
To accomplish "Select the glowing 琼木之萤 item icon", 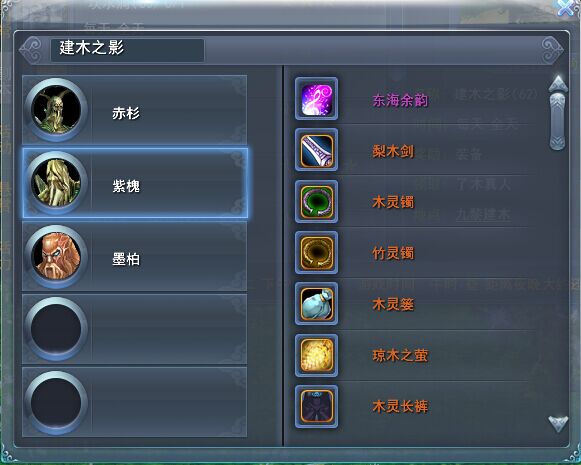I will (x=316, y=355).
